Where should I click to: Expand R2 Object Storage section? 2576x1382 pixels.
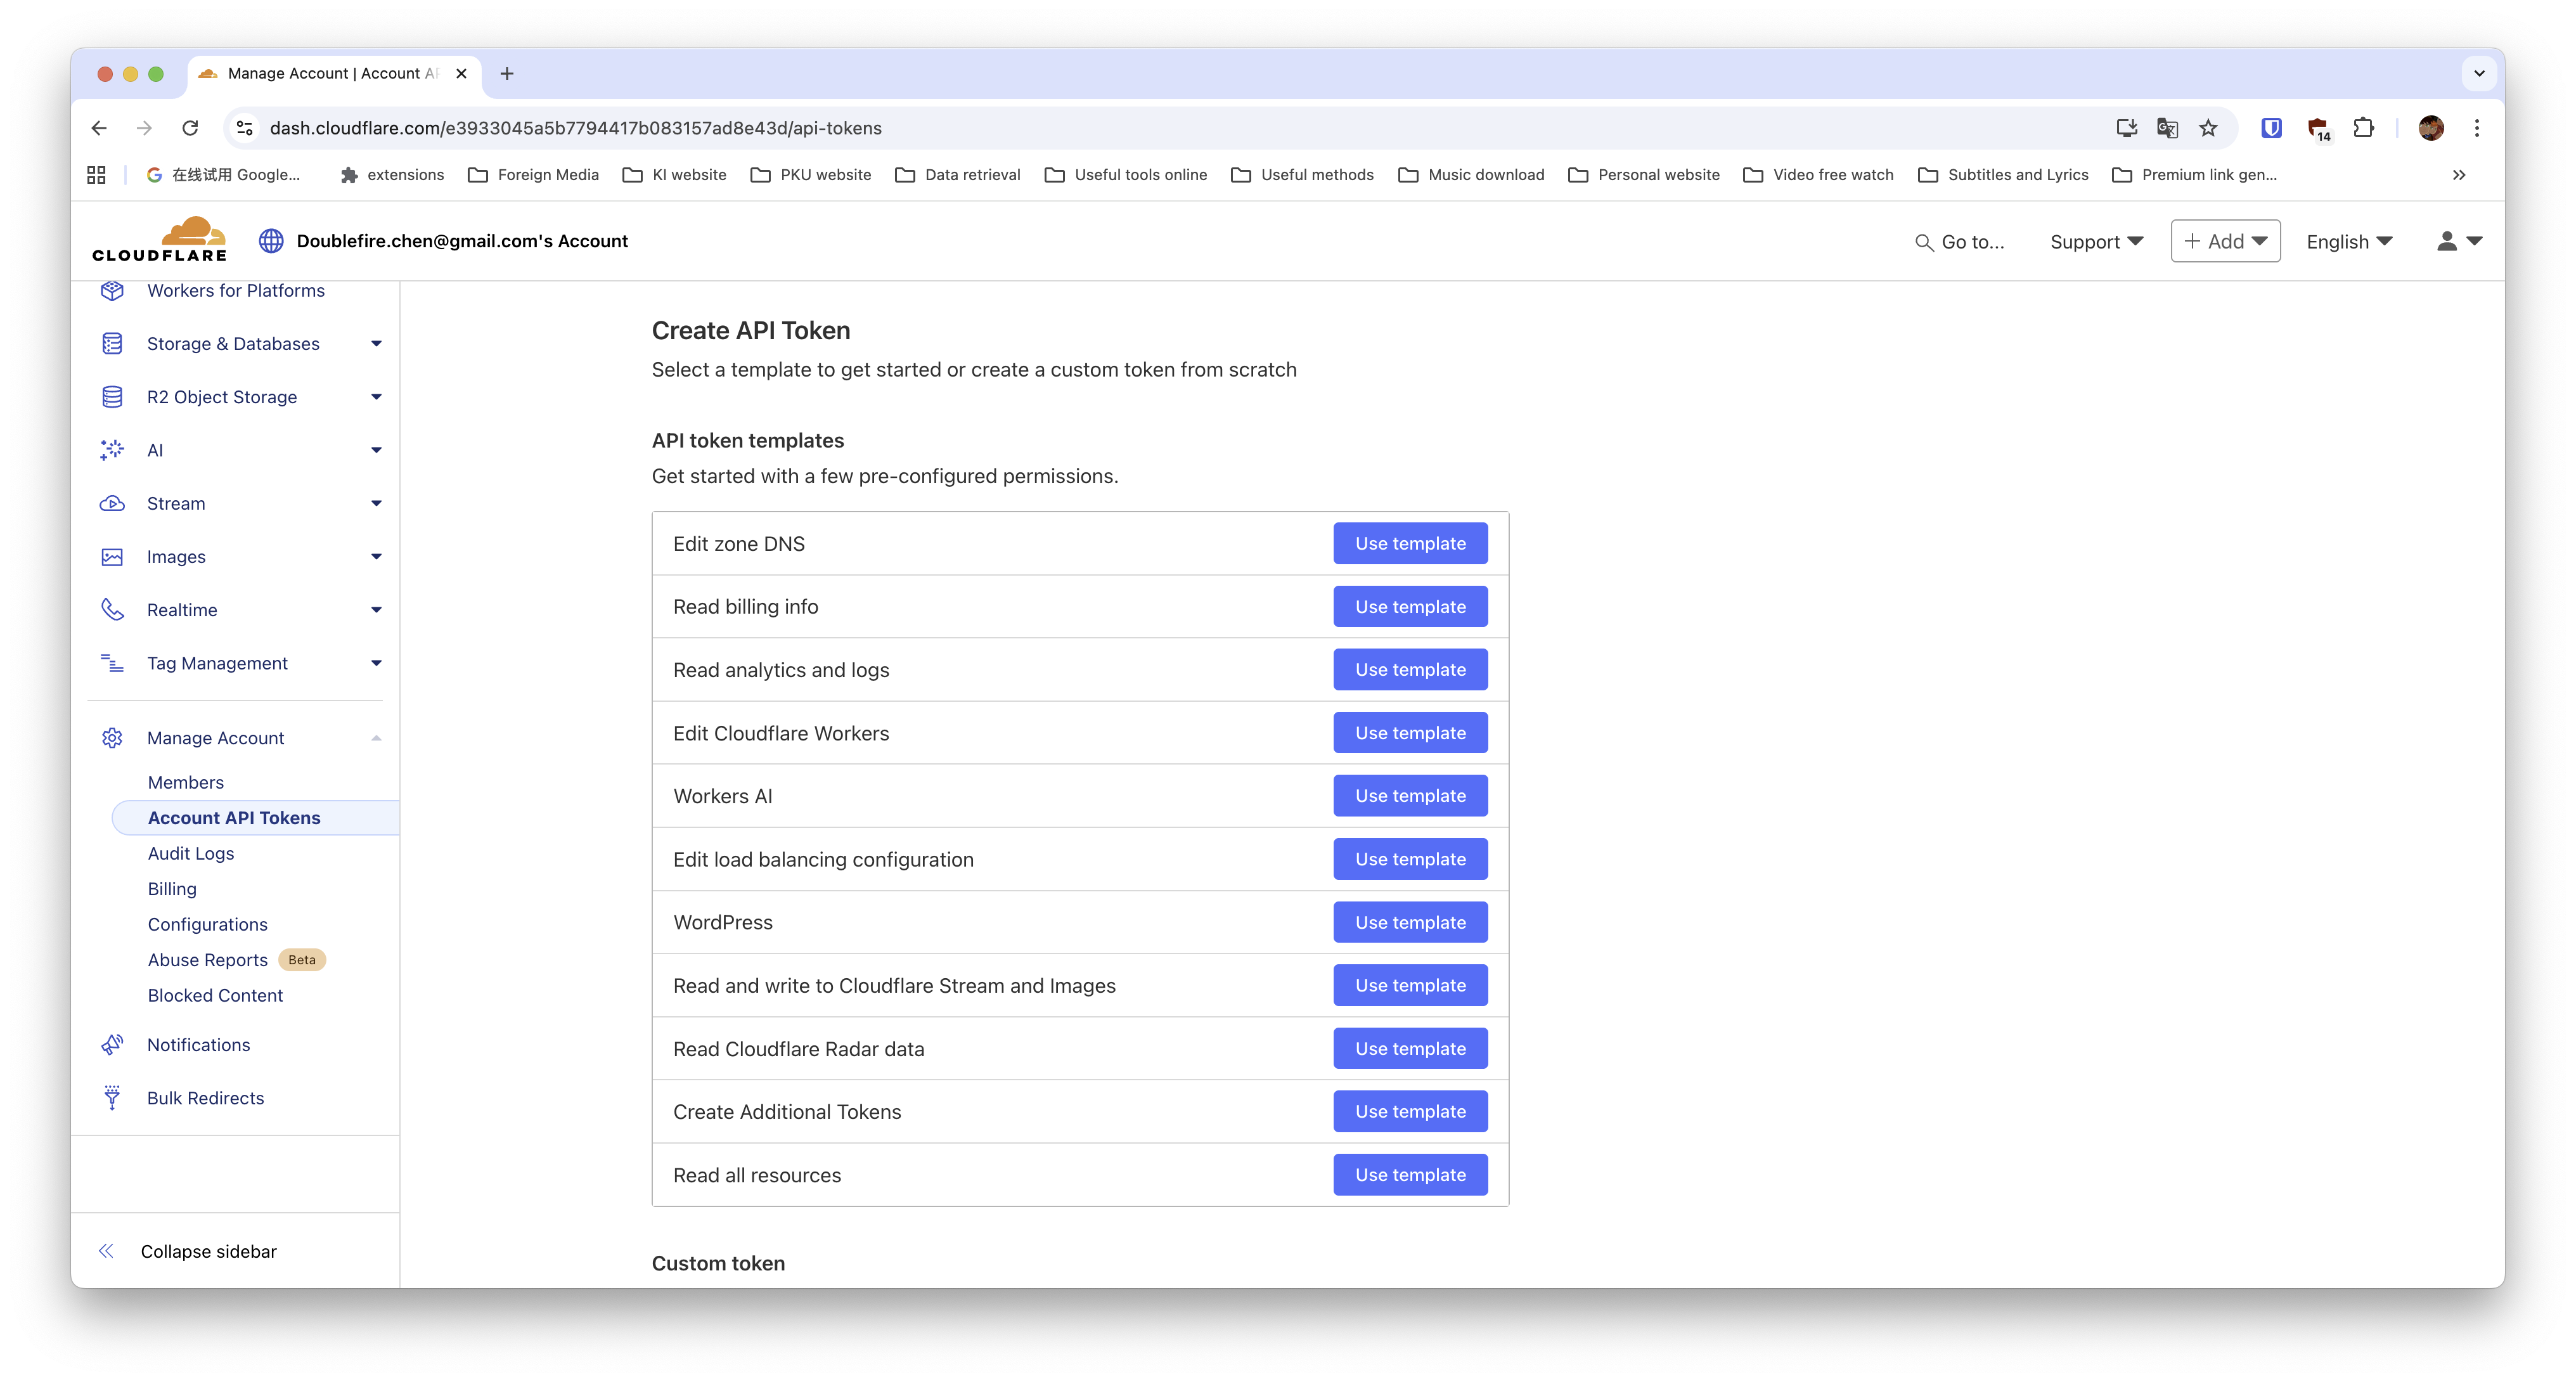coord(376,397)
